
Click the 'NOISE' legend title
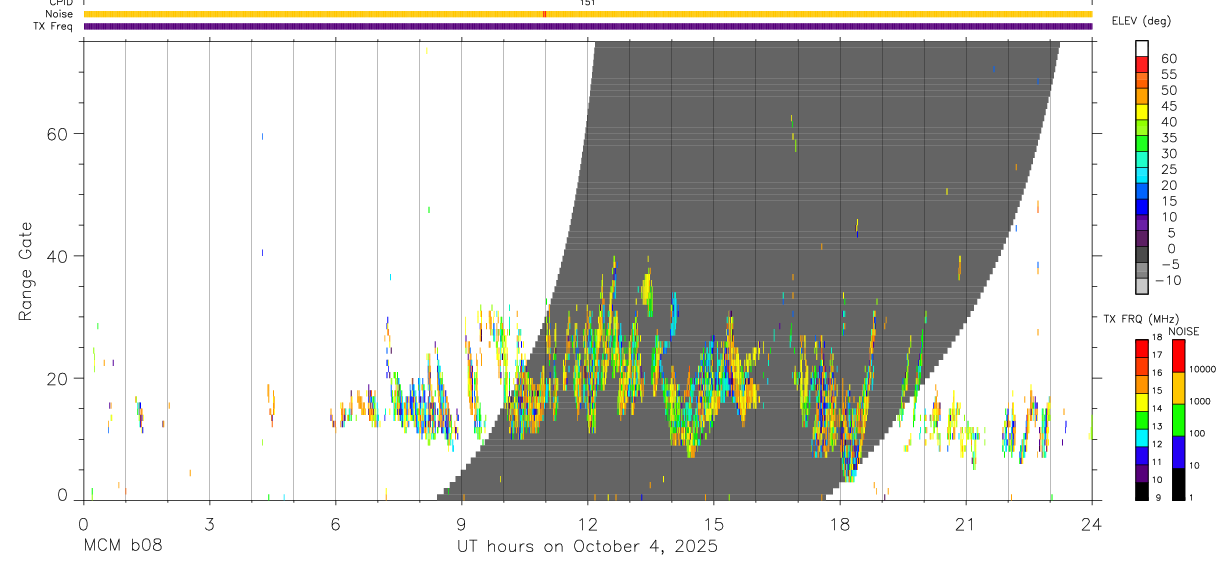1183,331
